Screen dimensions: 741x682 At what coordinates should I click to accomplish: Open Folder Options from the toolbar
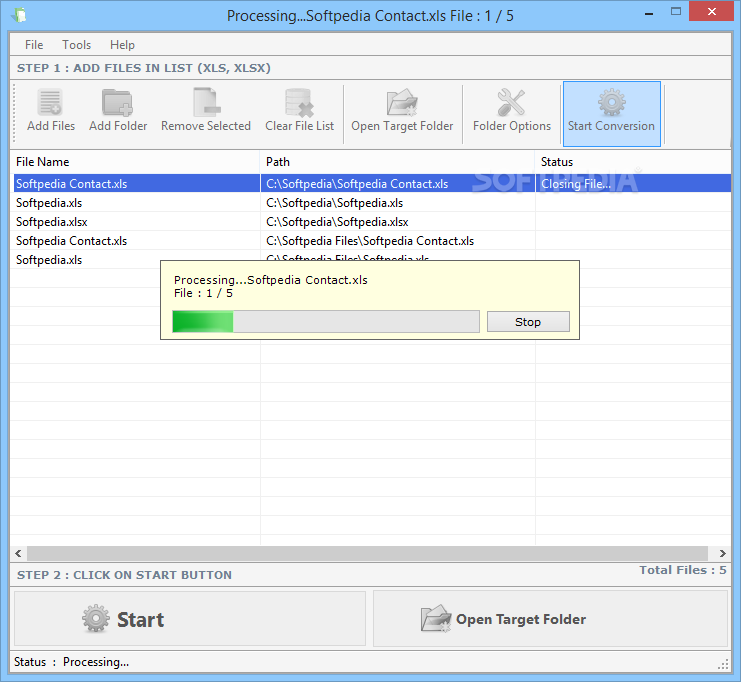(x=512, y=111)
